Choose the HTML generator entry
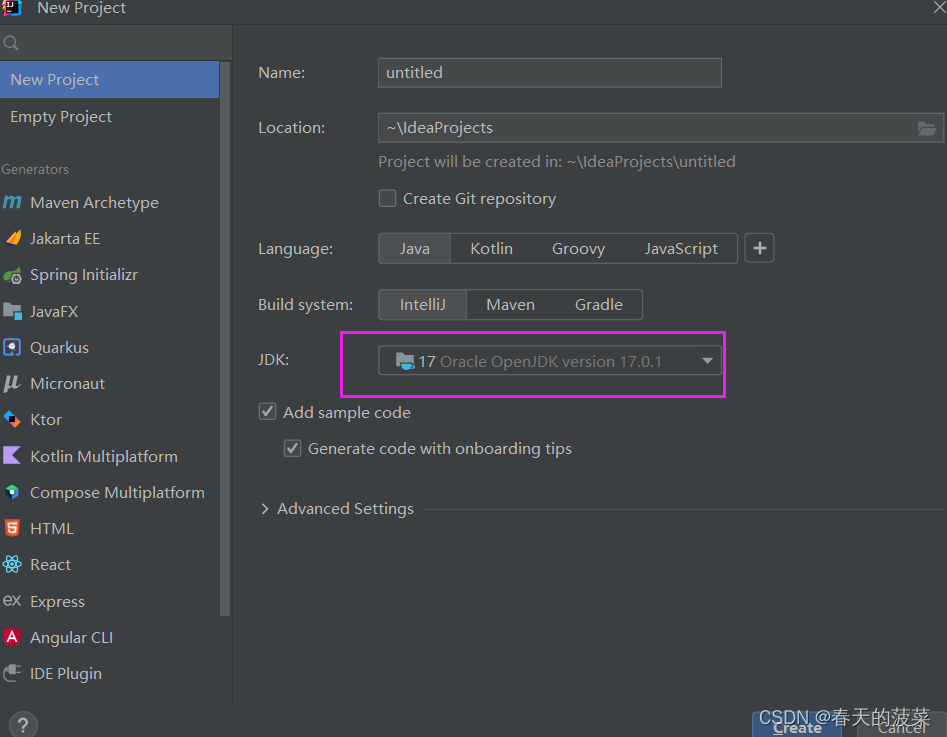This screenshot has width=947, height=737. point(109,529)
